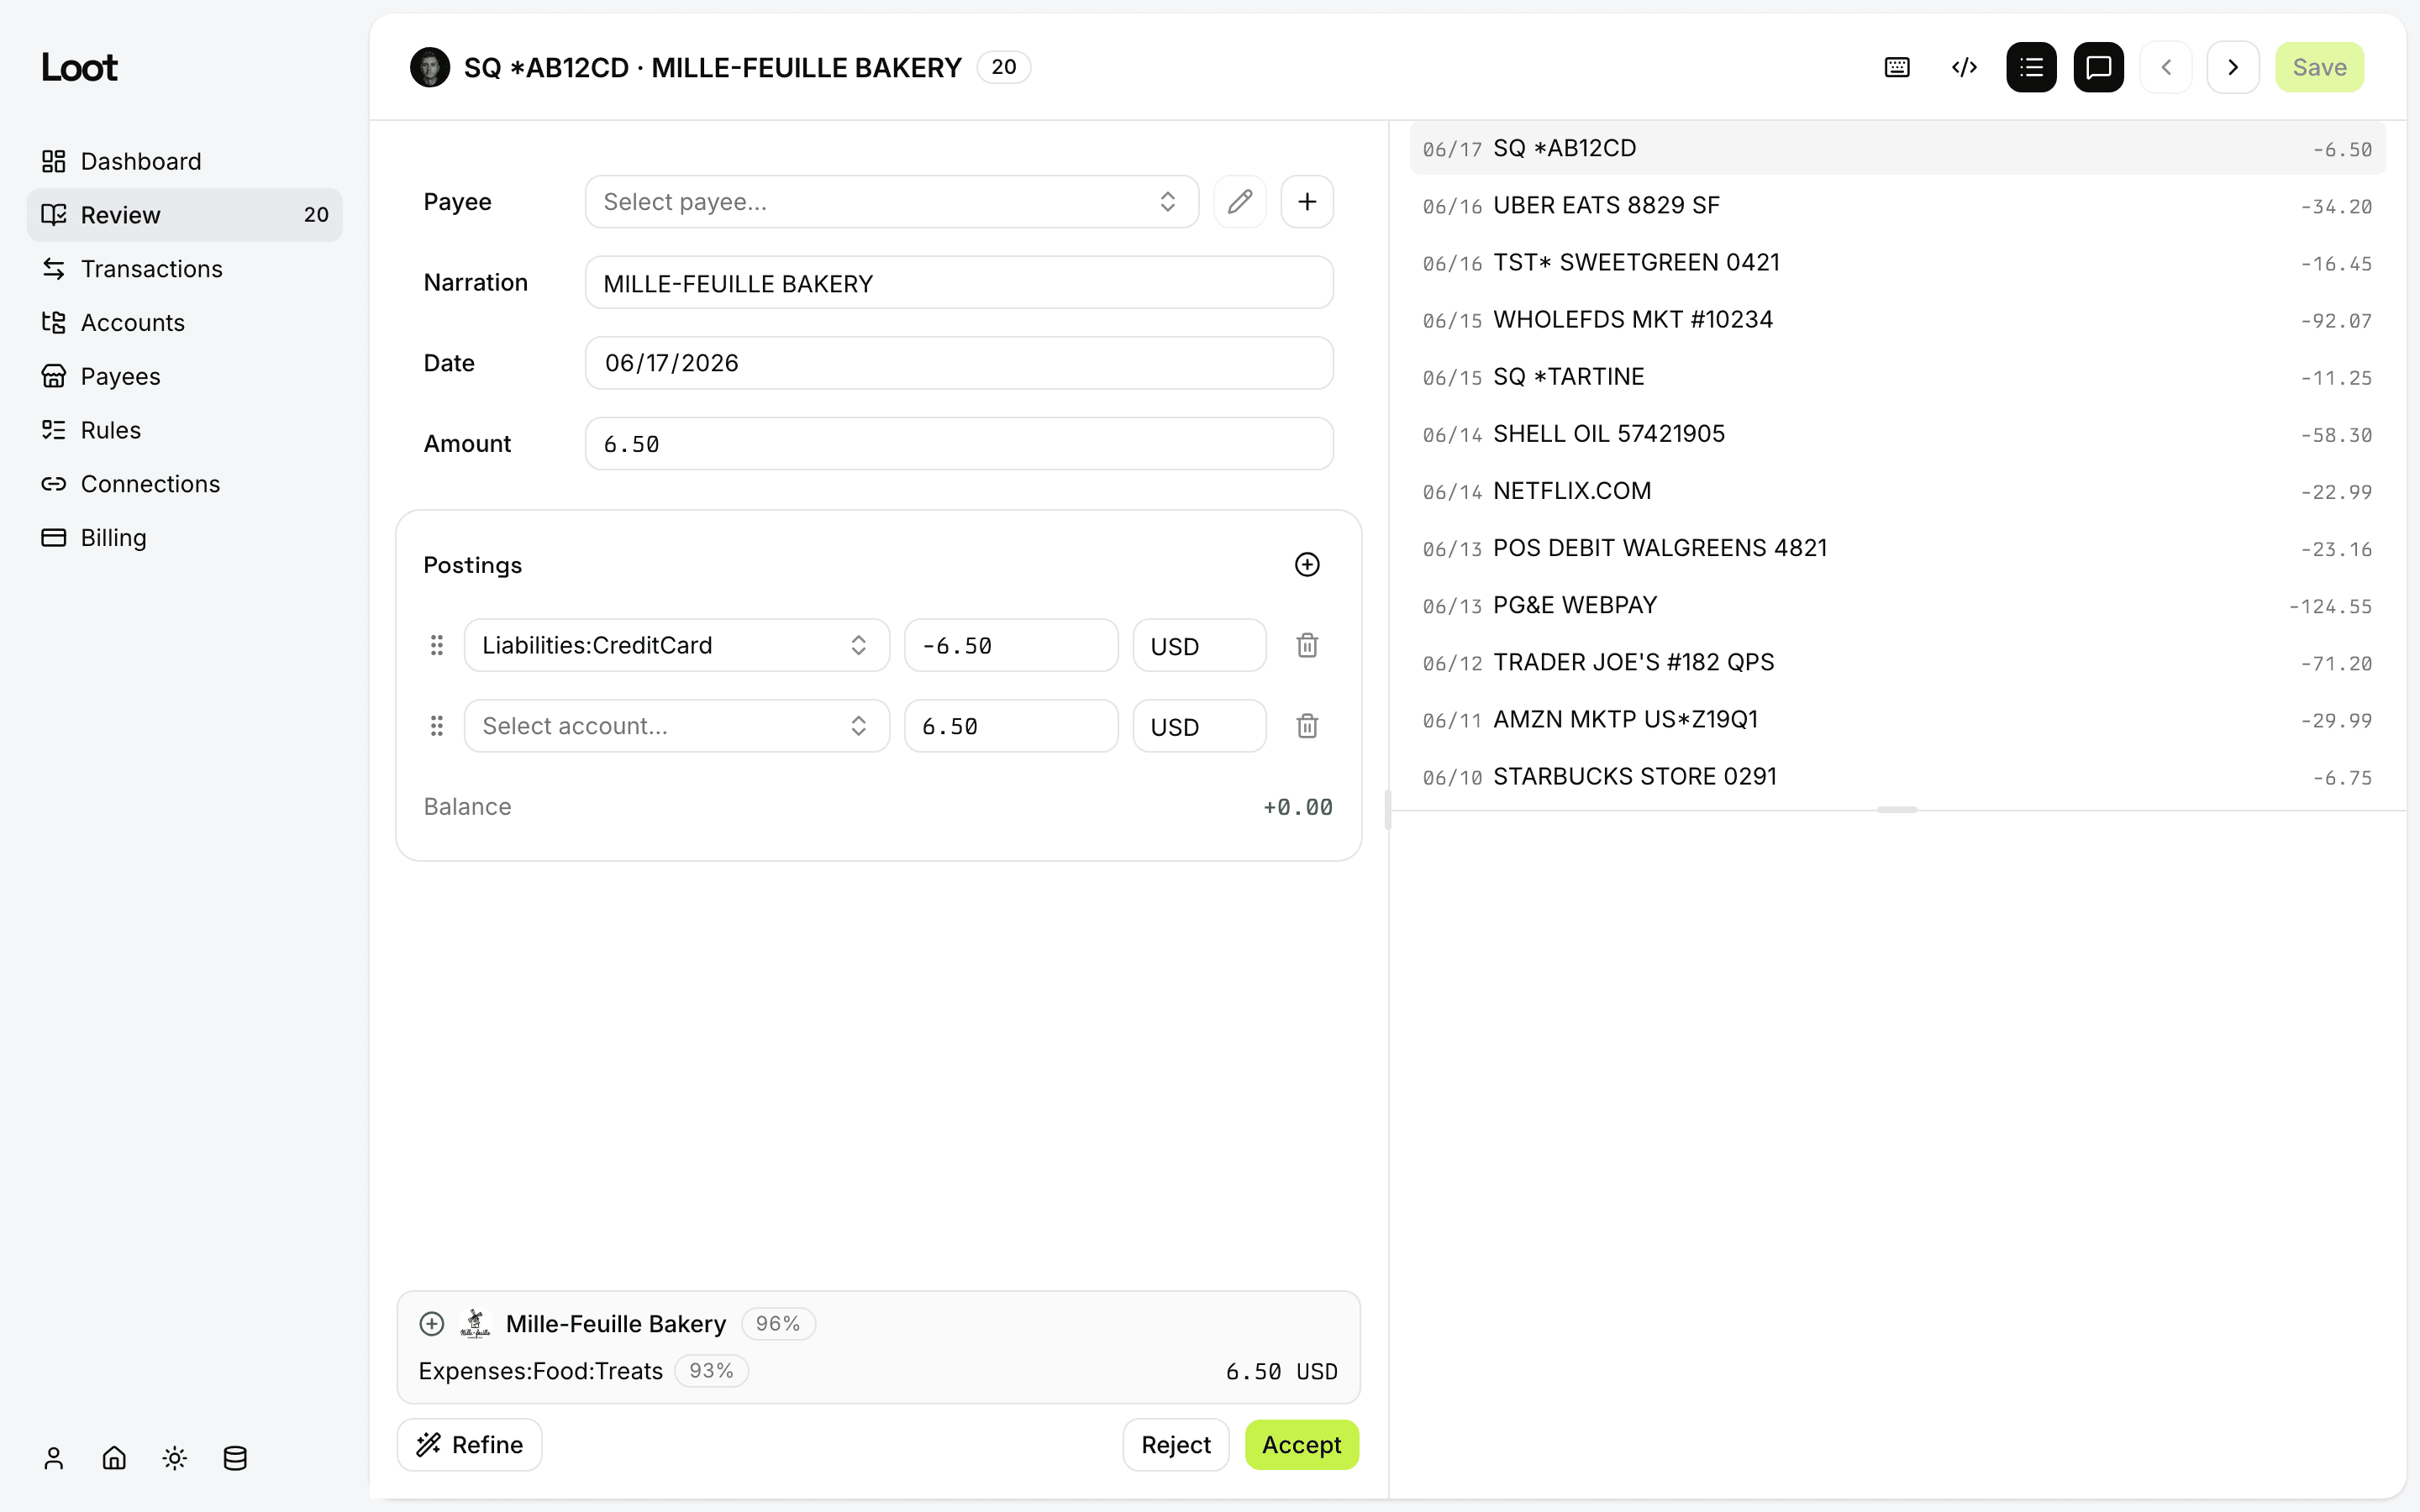Screen dimensions: 2420x1512
Task: Open Connections in sidebar
Action: (184, 484)
